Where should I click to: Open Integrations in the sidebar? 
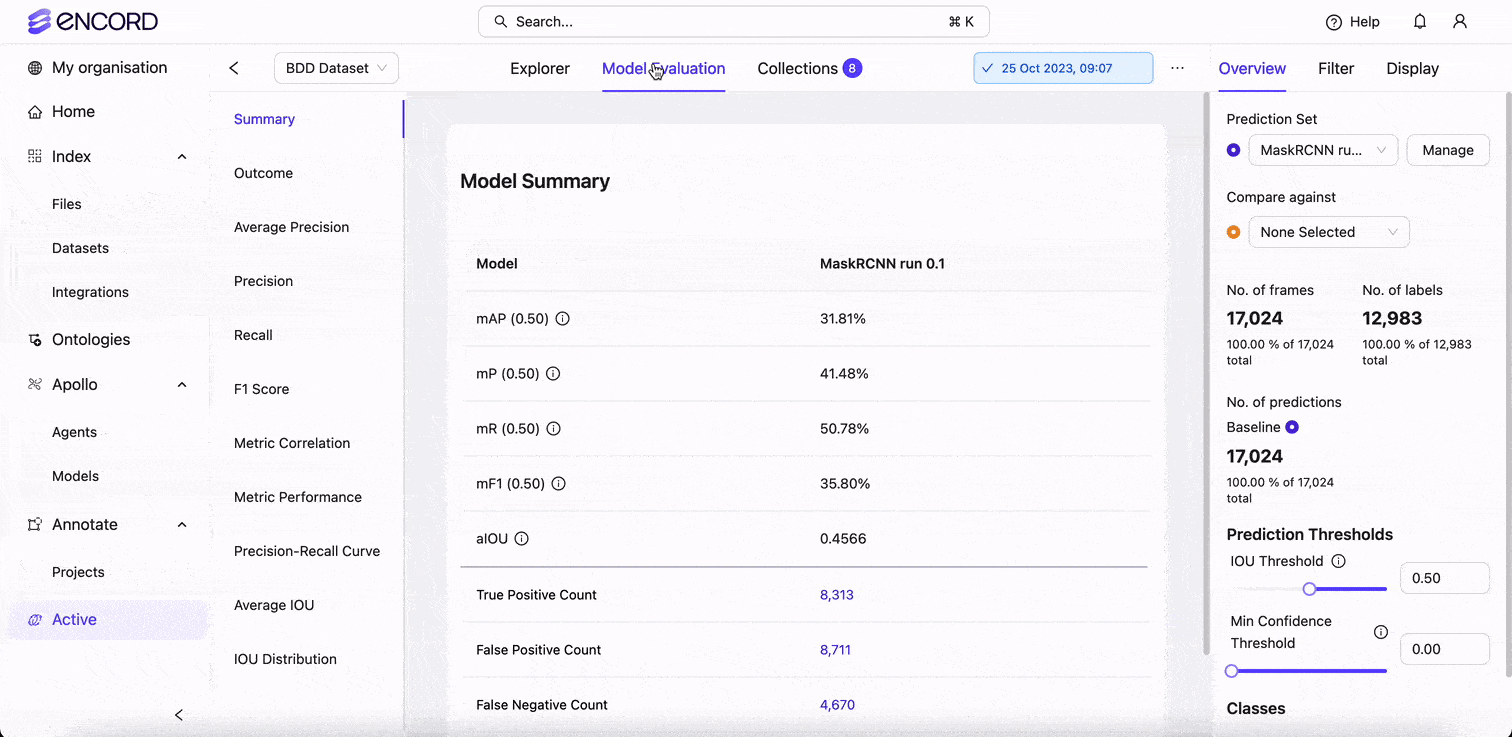(90, 292)
